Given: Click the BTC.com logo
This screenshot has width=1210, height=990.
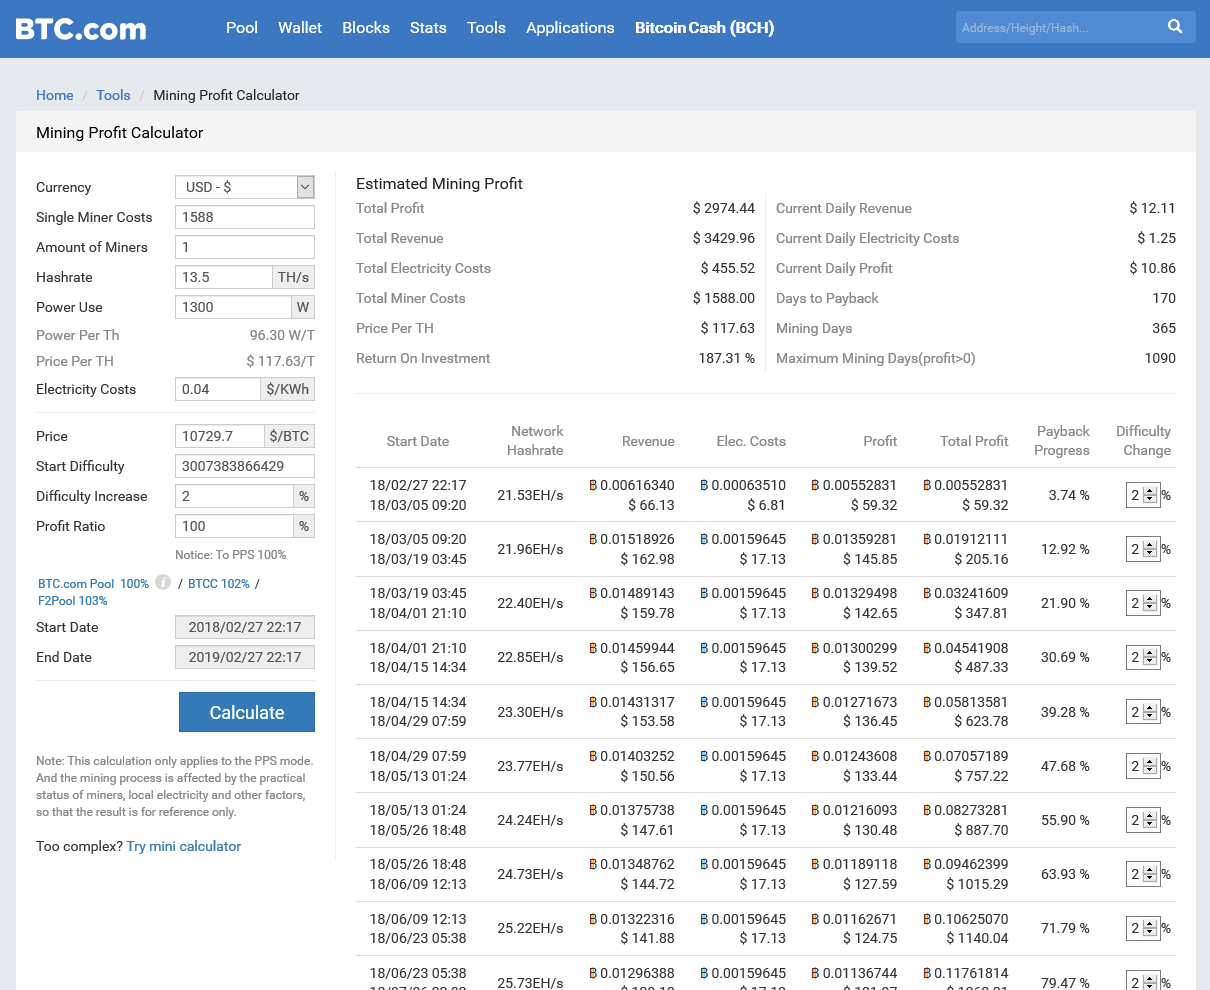Looking at the screenshot, I should [x=80, y=28].
